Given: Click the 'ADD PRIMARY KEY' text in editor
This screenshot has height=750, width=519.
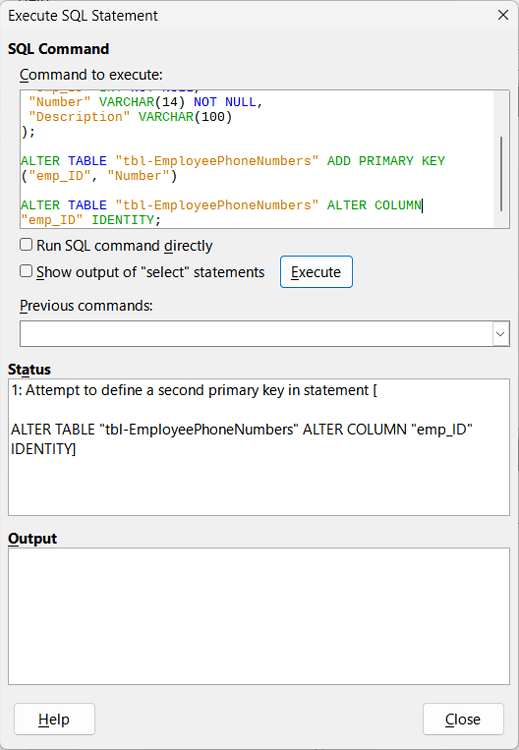Looking at the screenshot, I should [386, 161].
